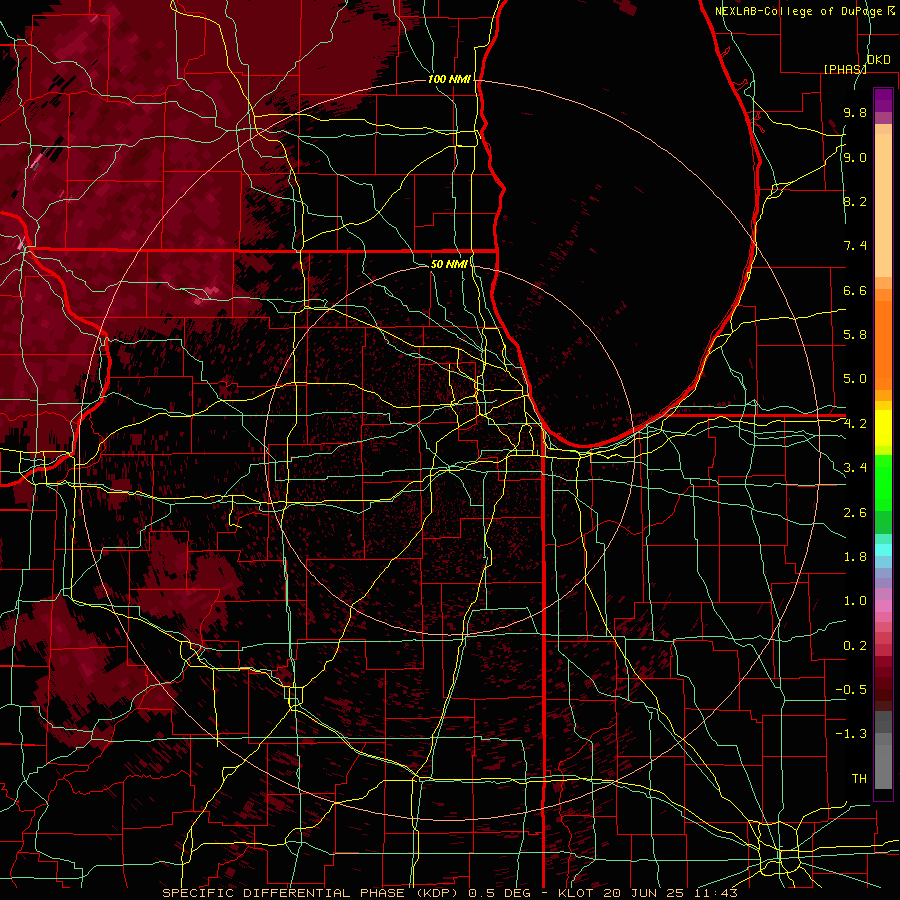The image size is (900, 900).
Task: Select the 100 NMI range ring label
Action: click(x=449, y=79)
